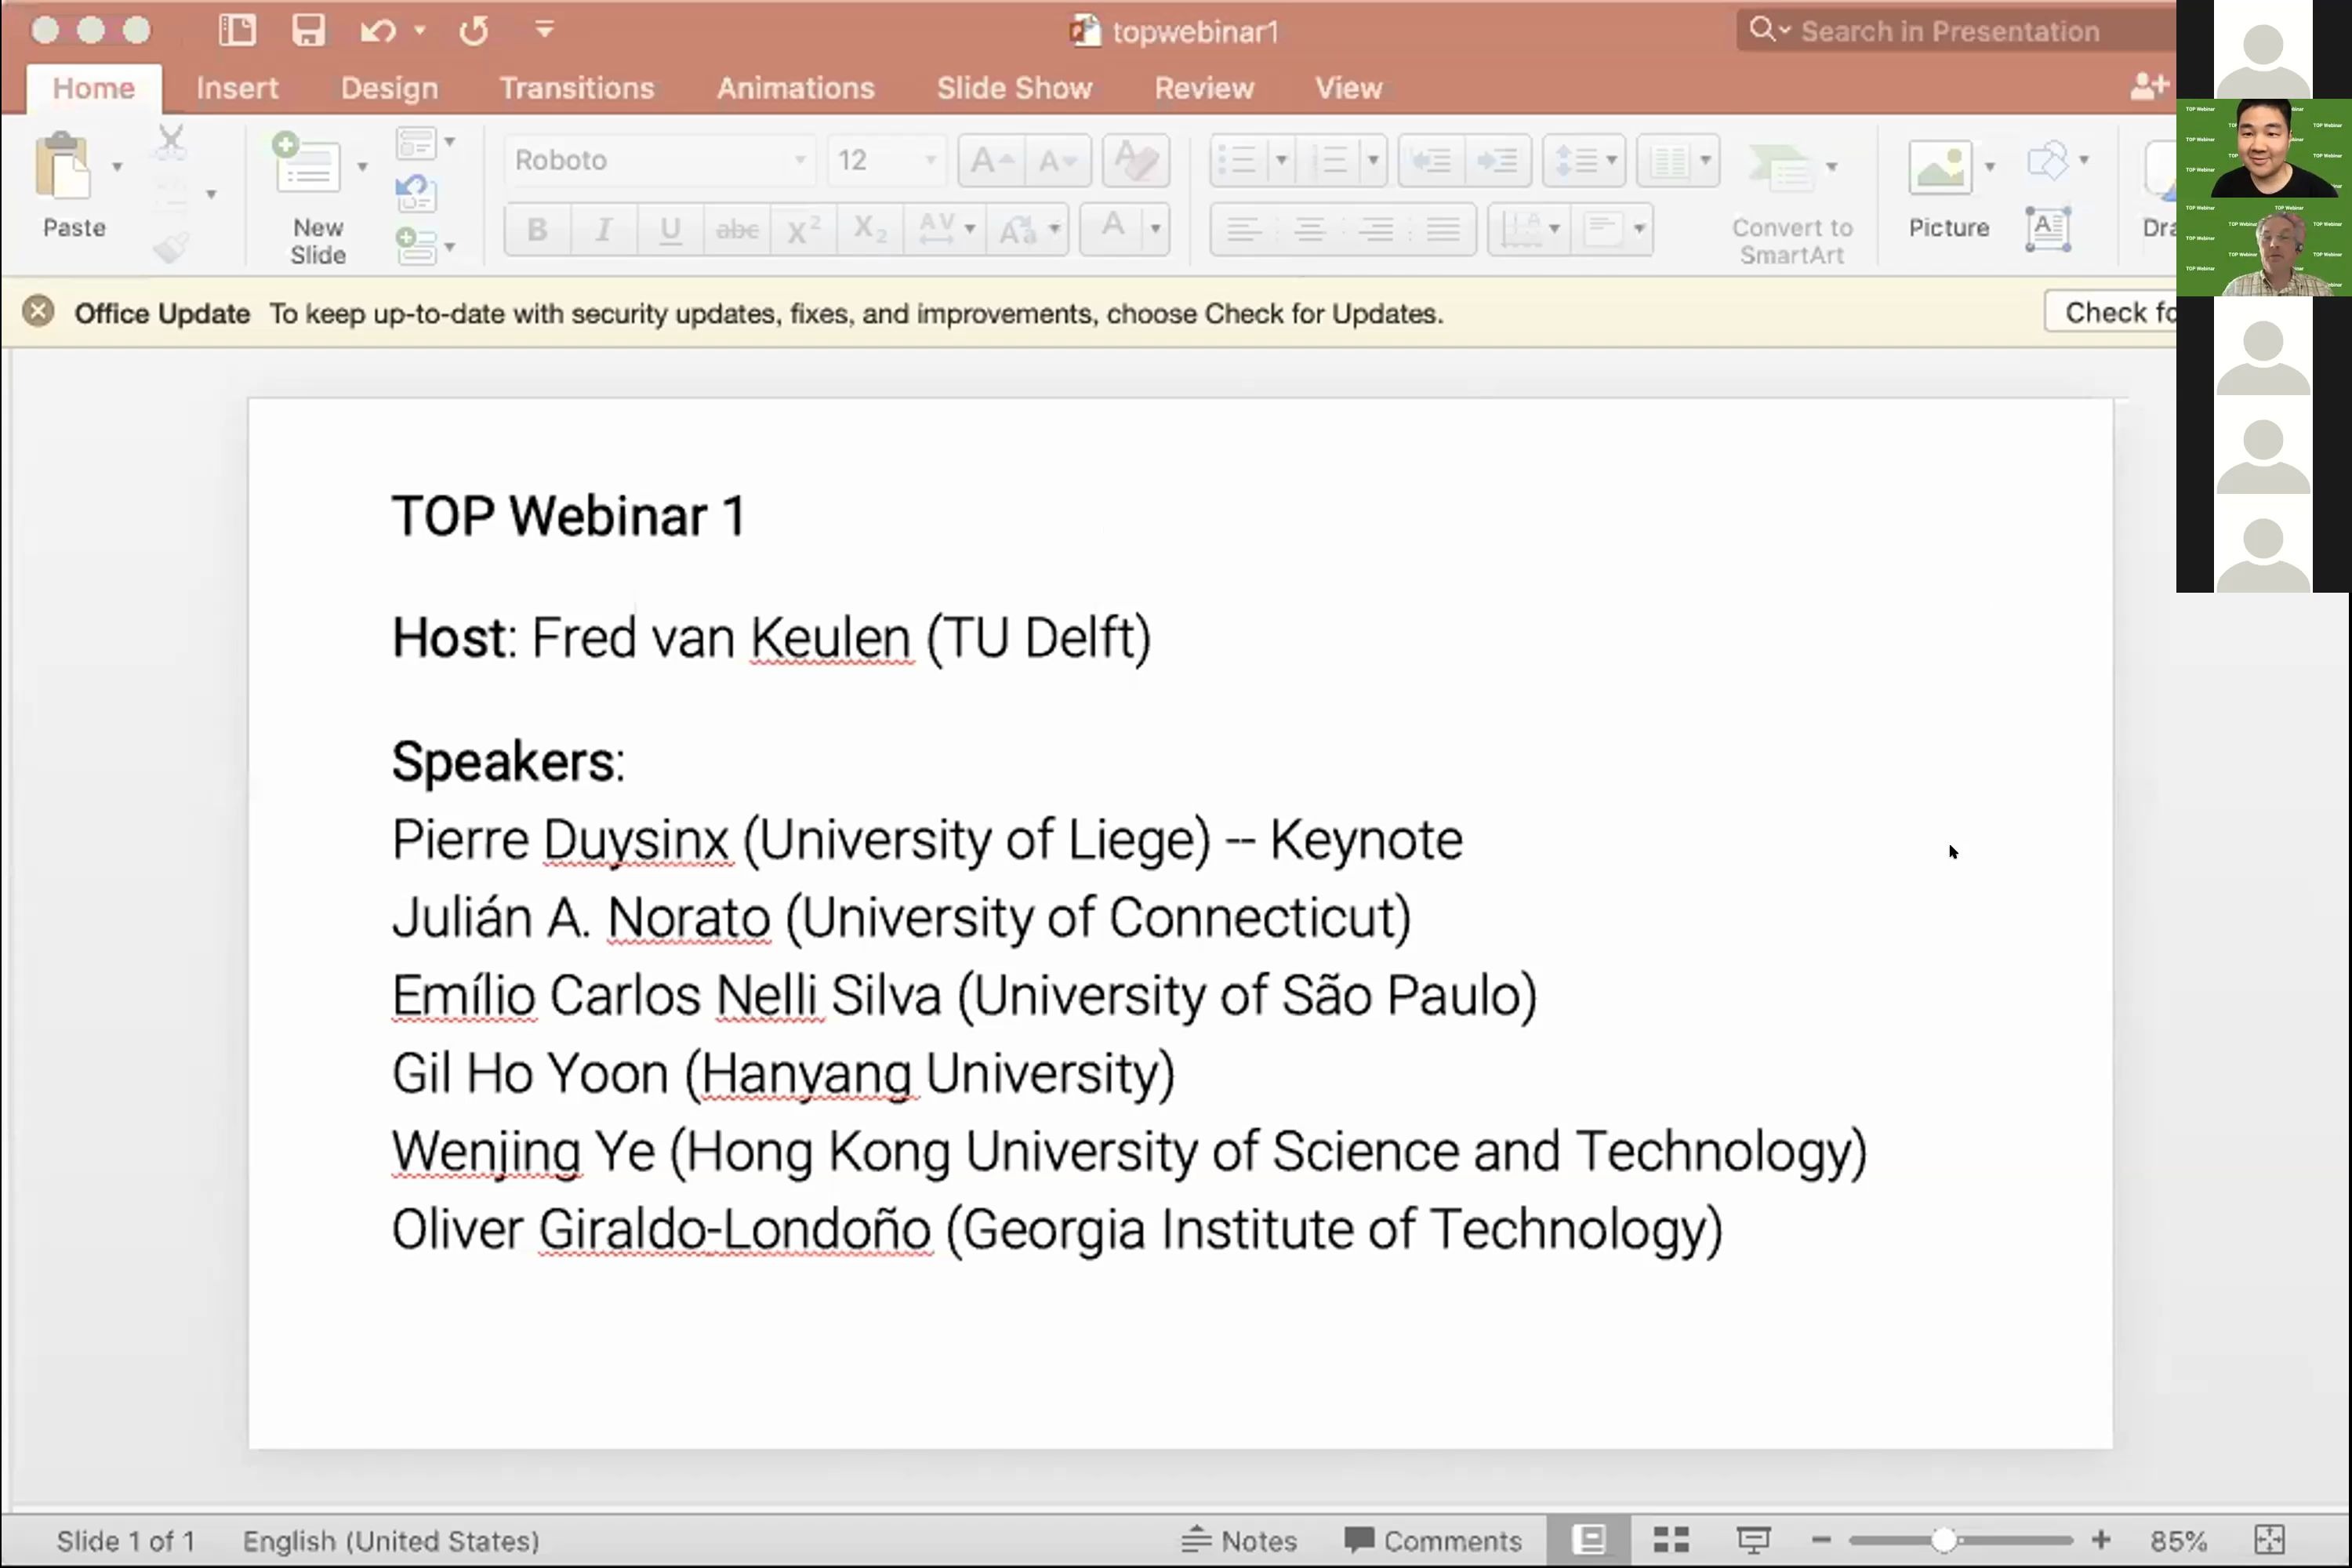Open Notes pane from status bar
Screen dimensions: 2352x1568
pyautogui.click(x=1239, y=1540)
